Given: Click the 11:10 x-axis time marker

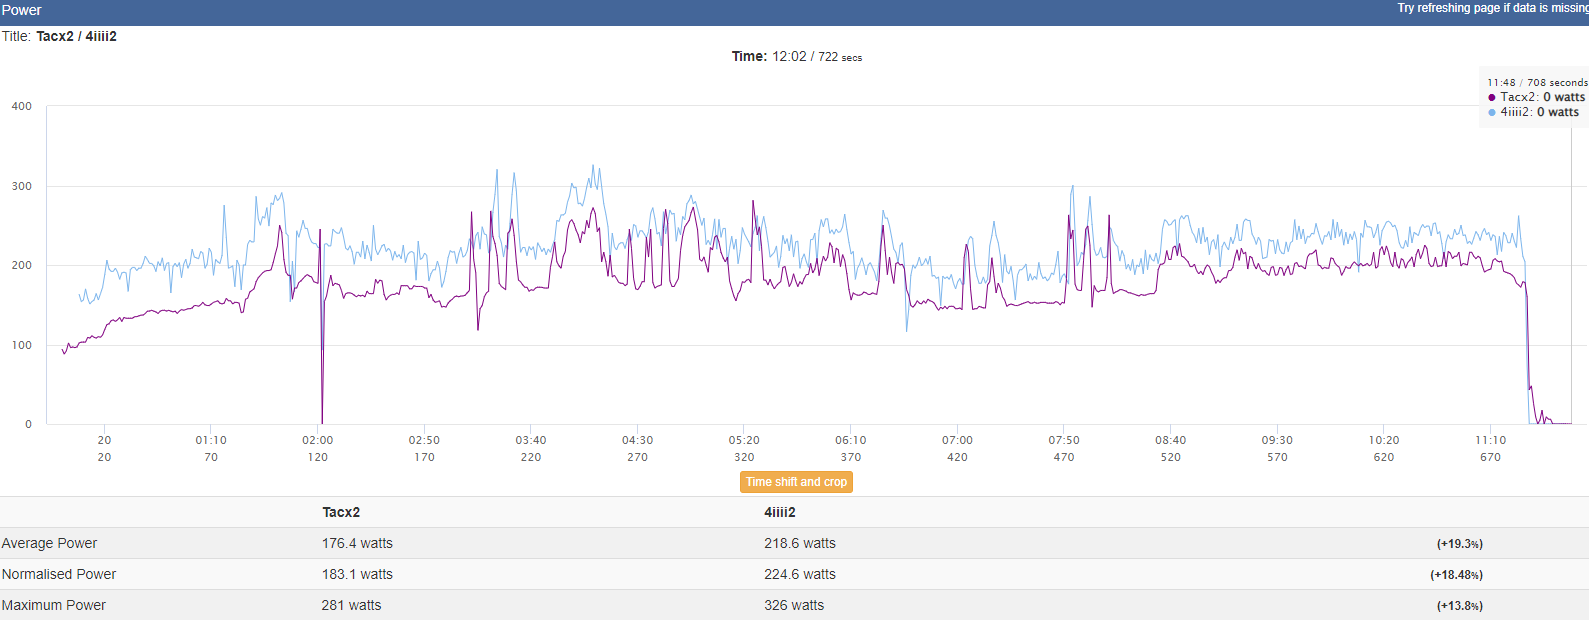Looking at the screenshot, I should tap(1490, 440).
